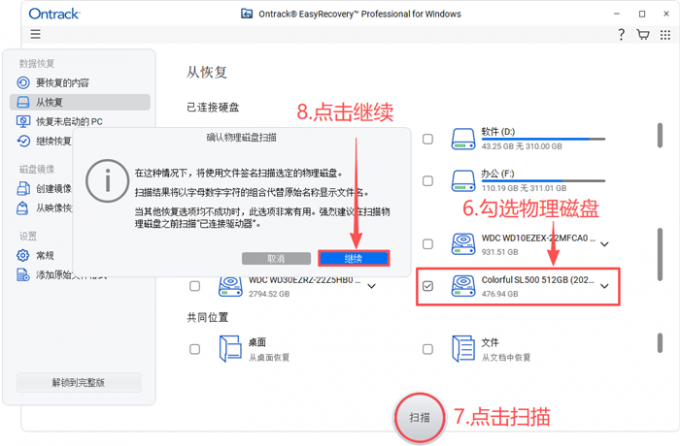Check the 软件 (D:) drive checkbox
Viewport: 680px width, 446px height.
[x=428, y=139]
